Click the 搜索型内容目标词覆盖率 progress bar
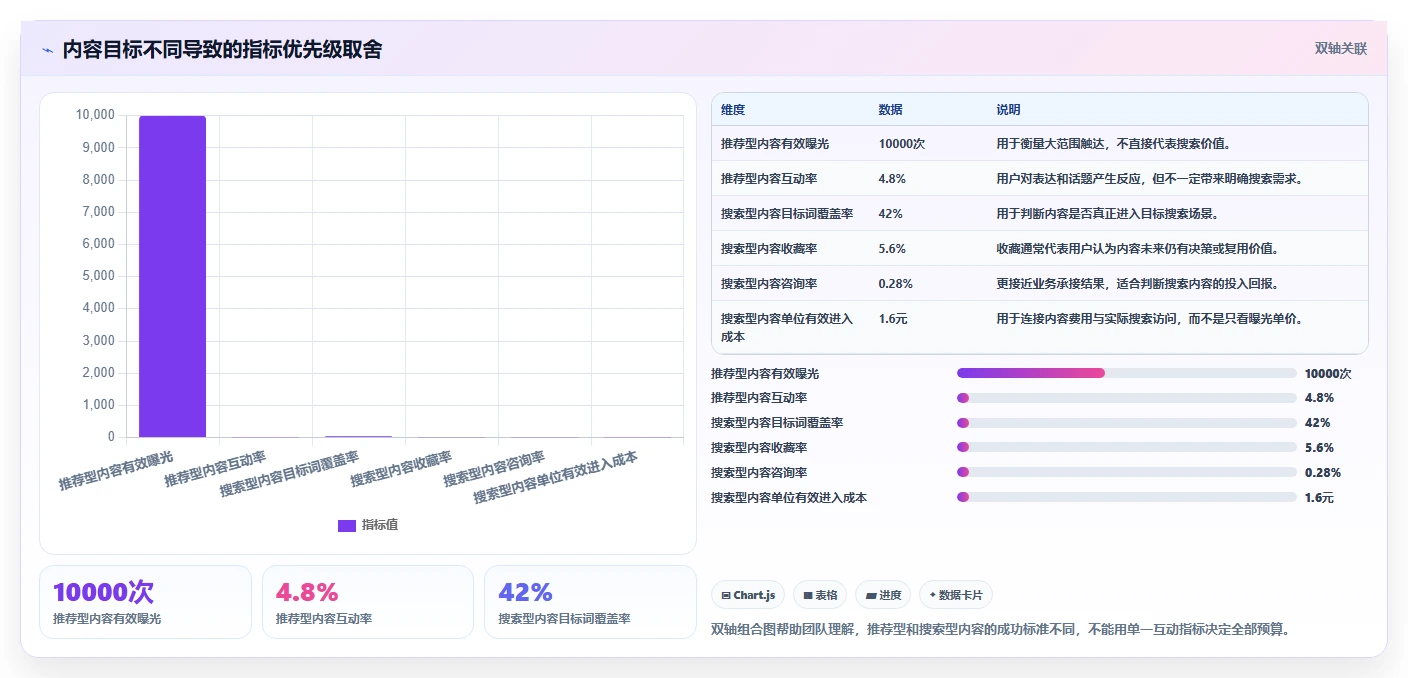This screenshot has height=678, width=1408. [x=1126, y=422]
